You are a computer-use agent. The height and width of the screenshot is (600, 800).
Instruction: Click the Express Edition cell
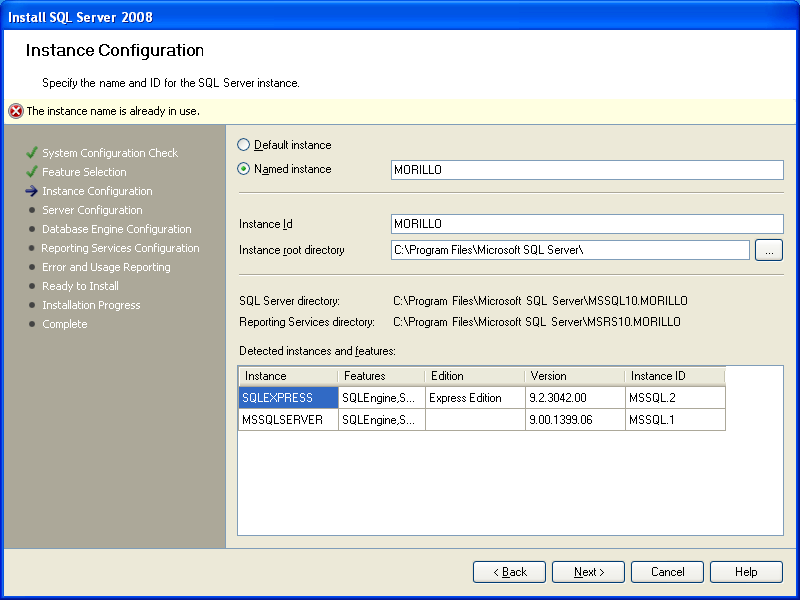click(475, 398)
